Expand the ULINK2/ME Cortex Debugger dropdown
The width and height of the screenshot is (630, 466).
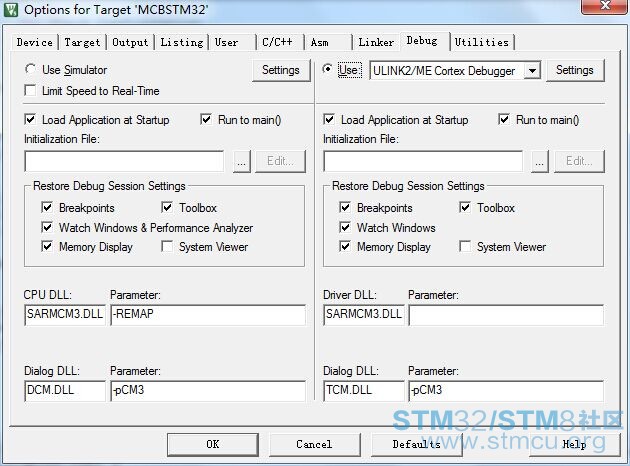532,71
